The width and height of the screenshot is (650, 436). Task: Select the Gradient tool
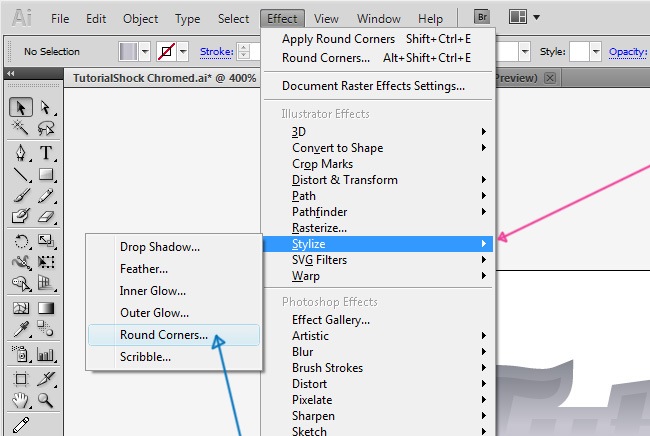(46, 308)
